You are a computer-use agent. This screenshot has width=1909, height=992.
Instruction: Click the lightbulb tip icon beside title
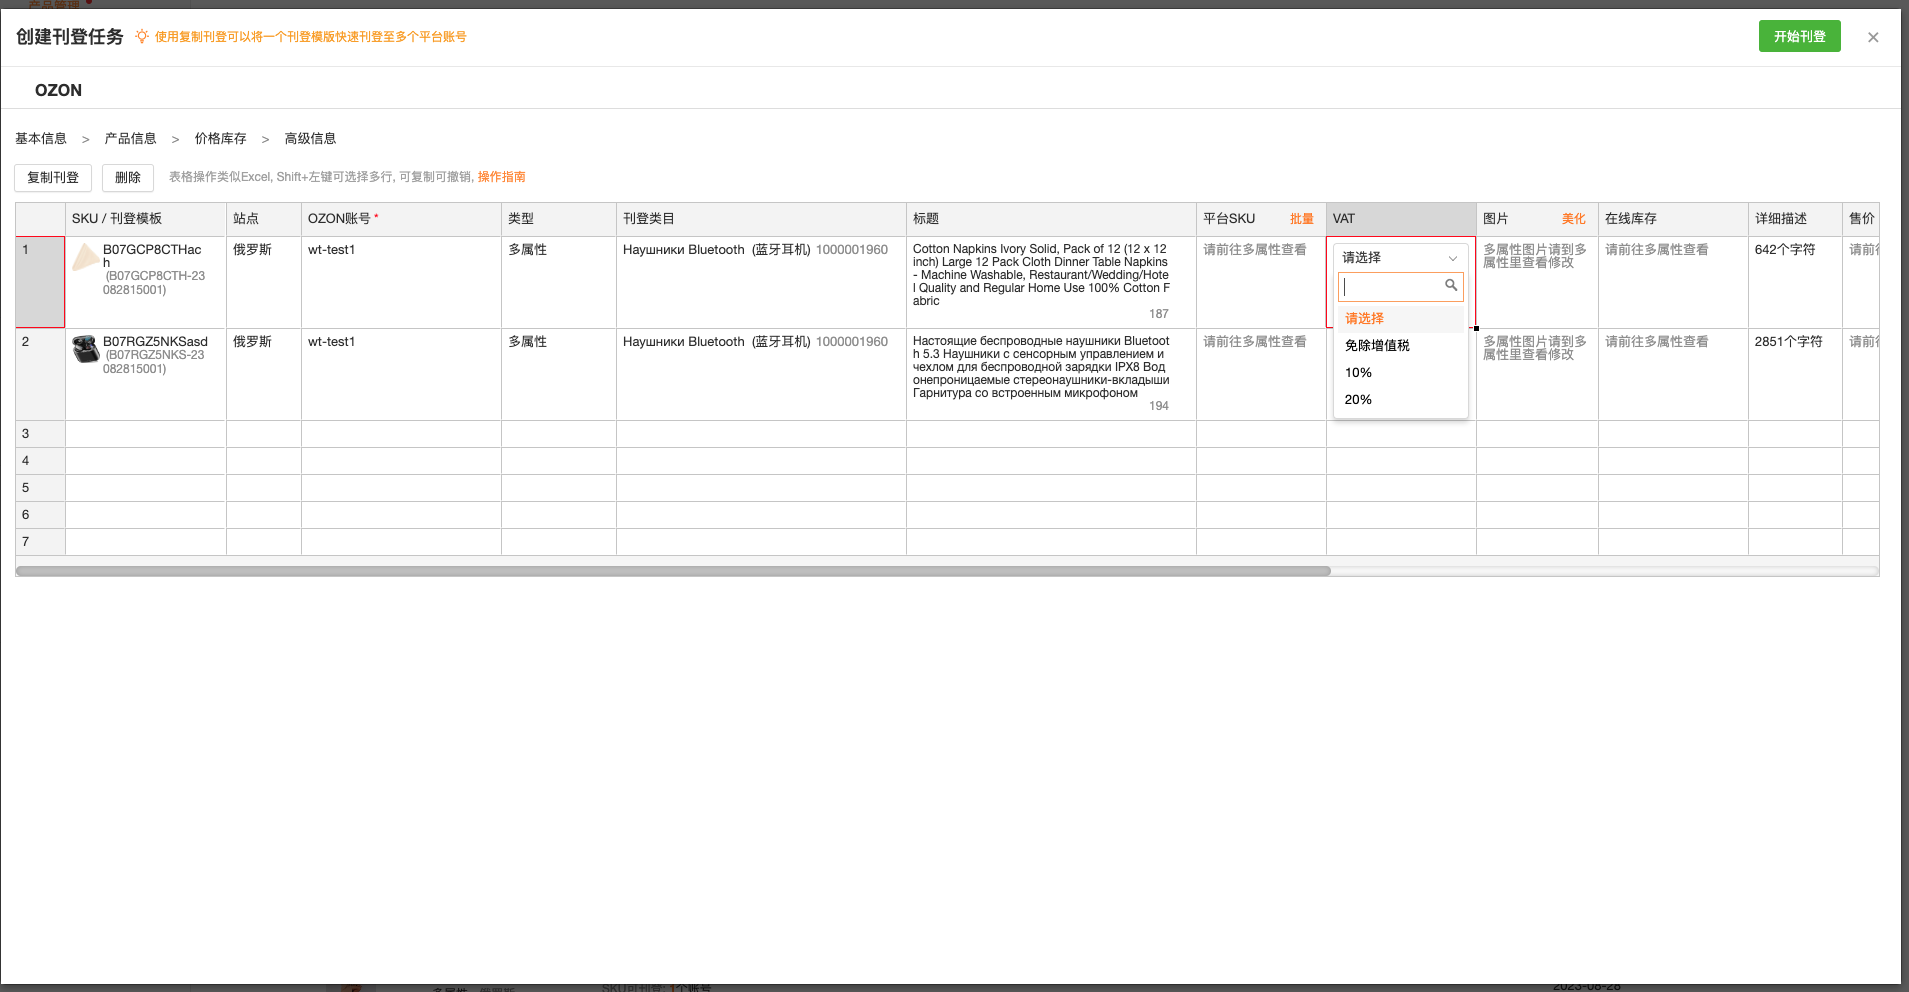point(142,37)
